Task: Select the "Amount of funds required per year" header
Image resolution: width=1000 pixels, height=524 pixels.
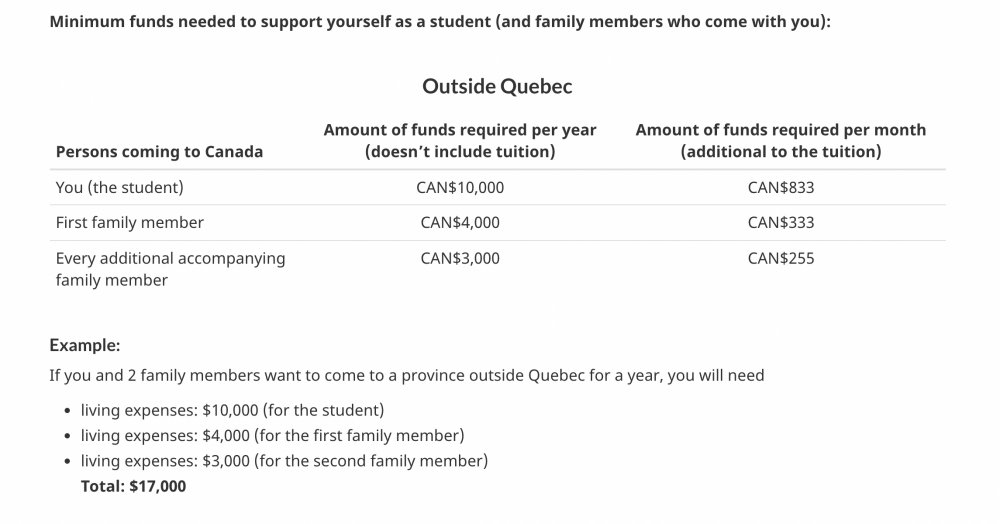Action: tap(460, 141)
